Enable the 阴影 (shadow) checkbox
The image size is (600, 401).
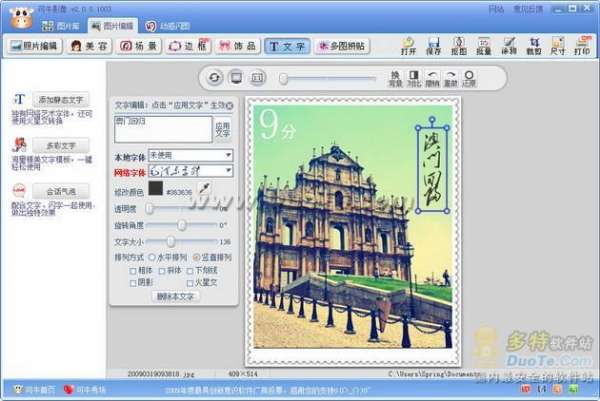(x=133, y=283)
